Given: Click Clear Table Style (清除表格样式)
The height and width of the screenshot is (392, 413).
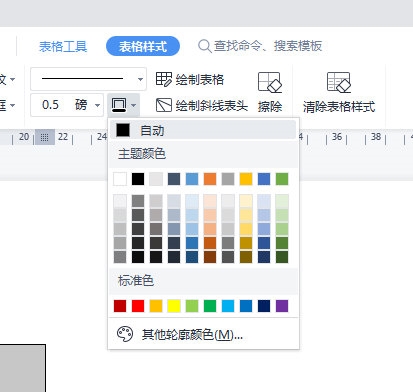Looking at the screenshot, I should pyautogui.click(x=339, y=92).
